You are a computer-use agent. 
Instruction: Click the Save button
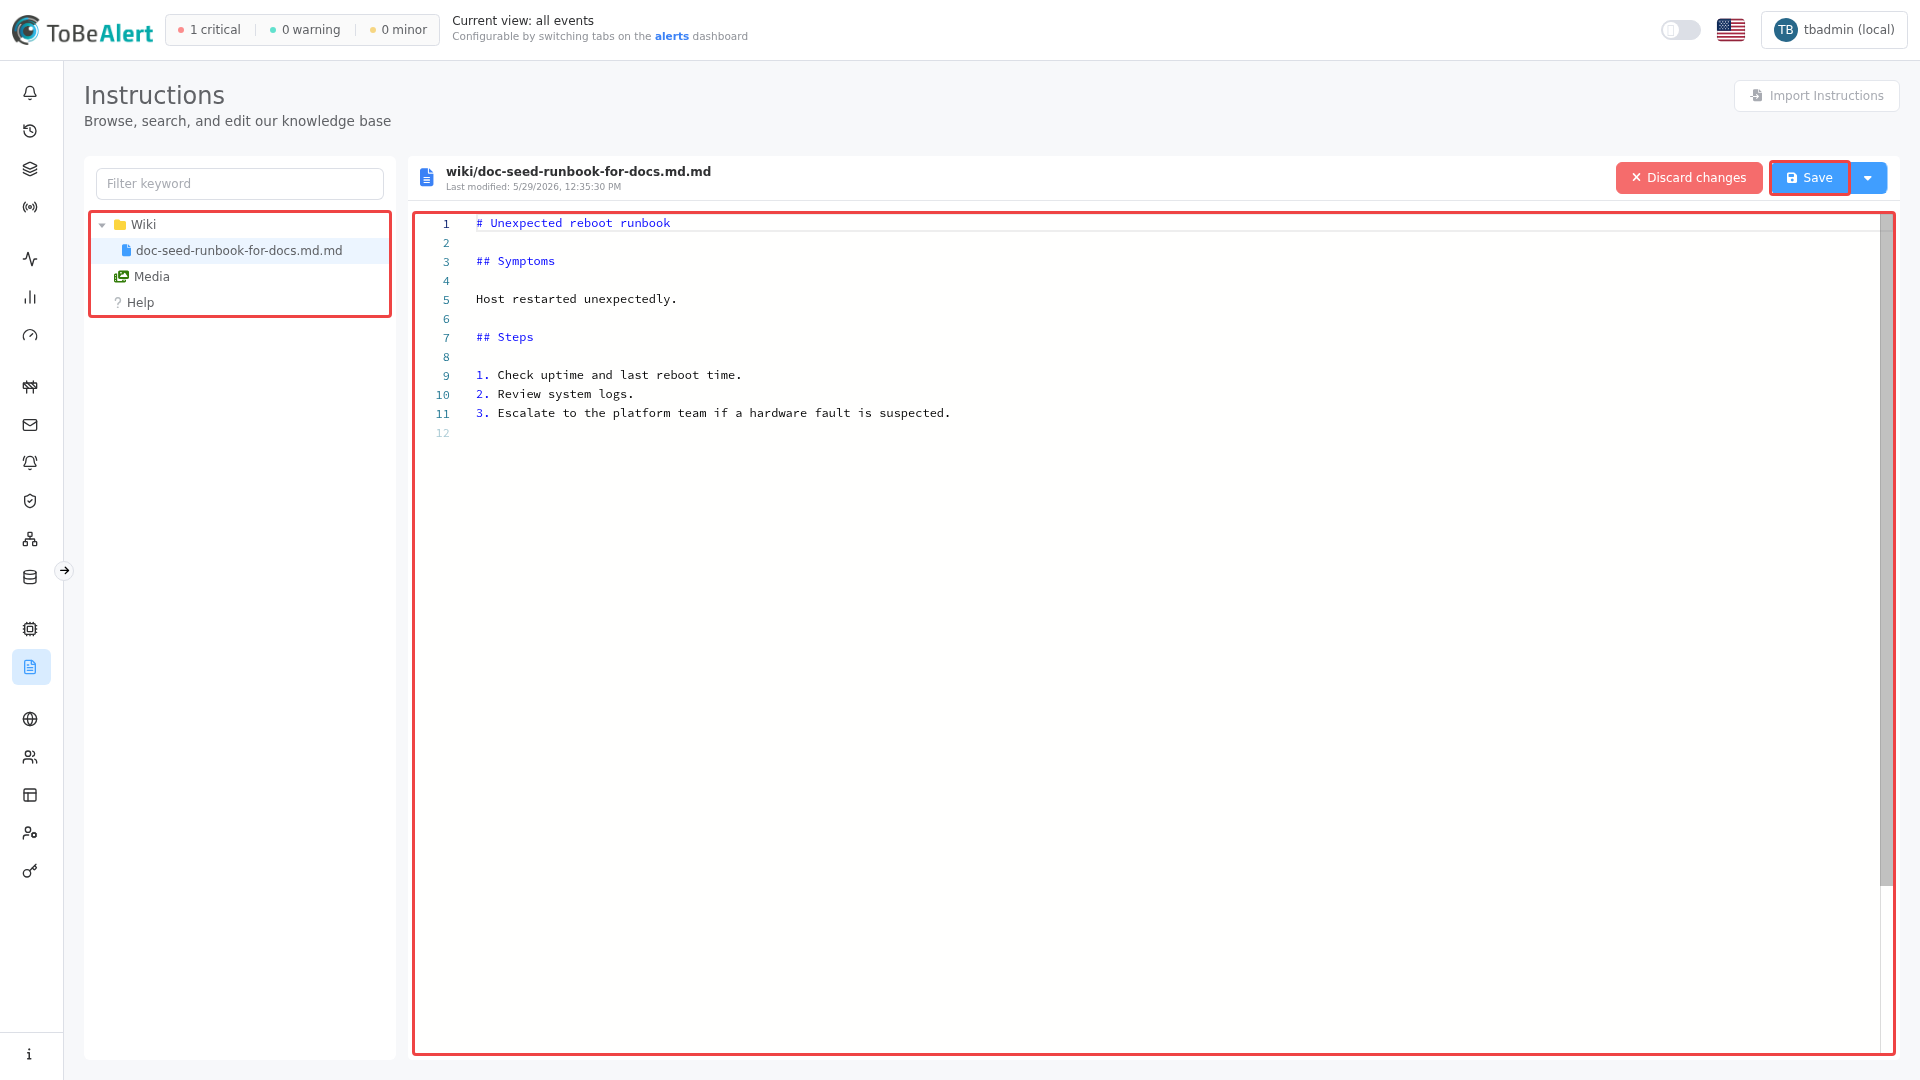coord(1810,178)
